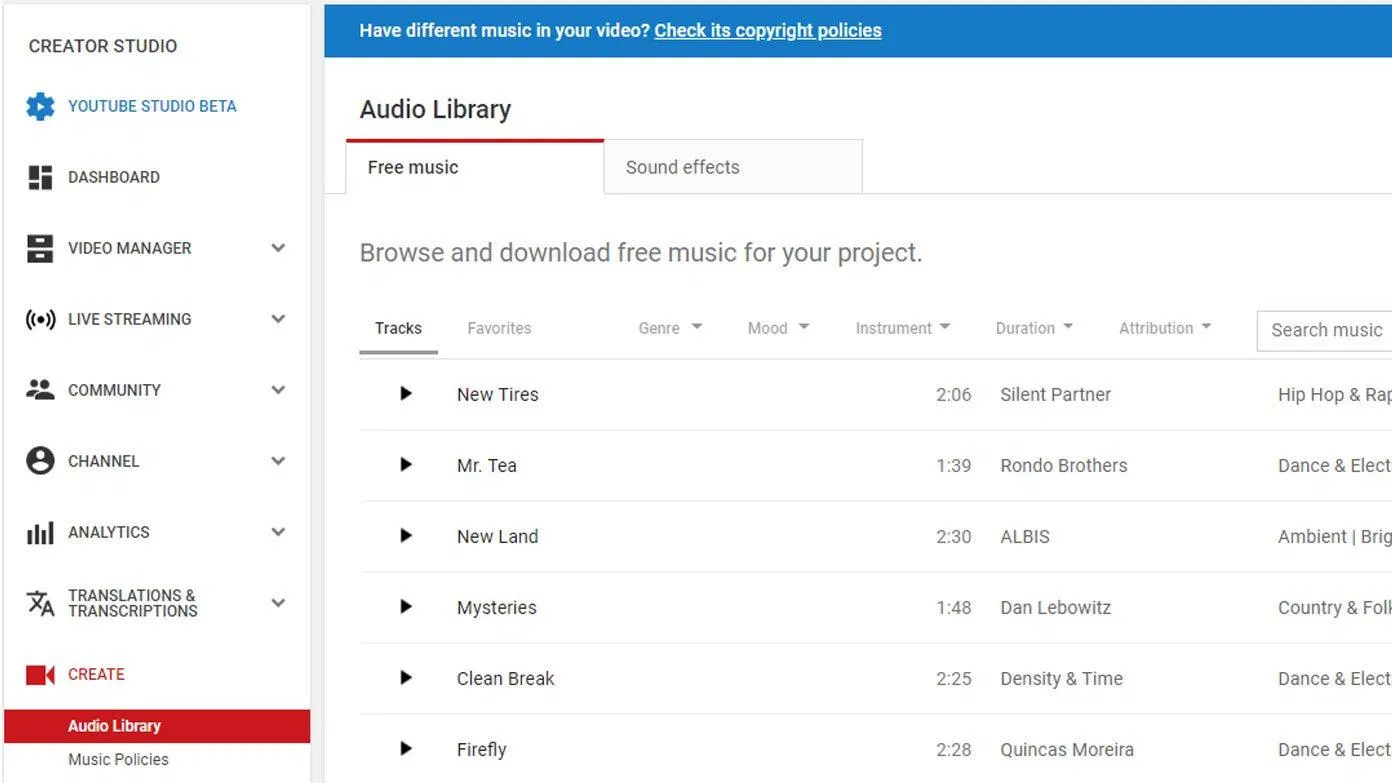Select the red Create clapperboard icon
1392x783 pixels.
point(40,674)
